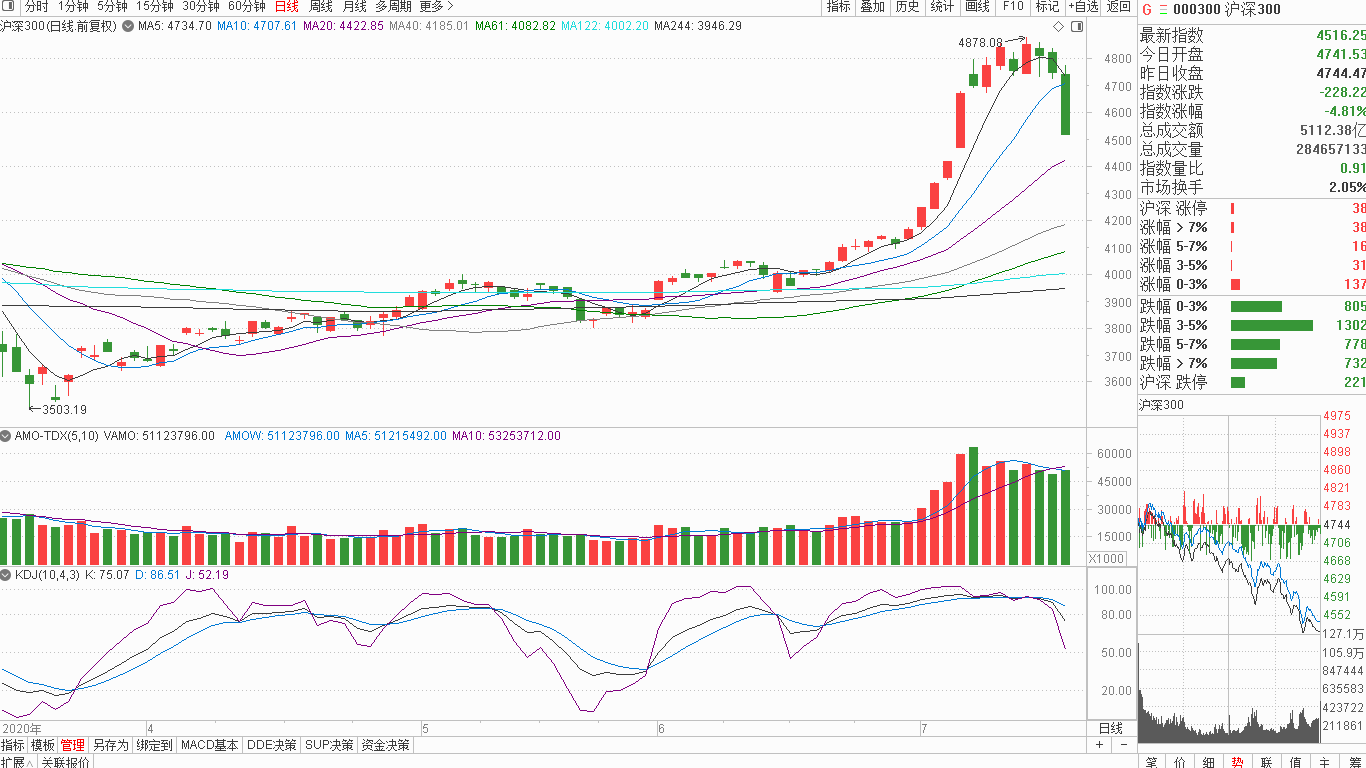The image size is (1366, 768).
Task: Click the MA10: 4707.61 label
Action: pos(257,25)
